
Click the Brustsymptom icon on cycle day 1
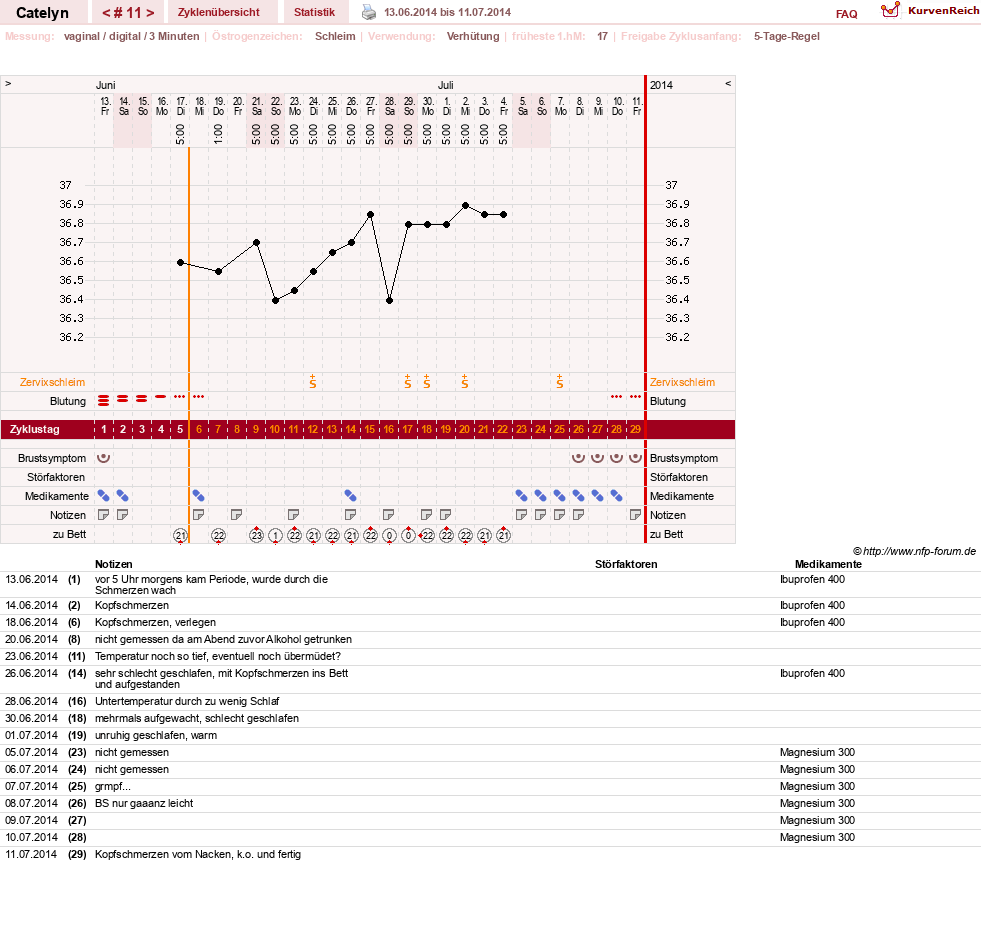(x=104, y=458)
